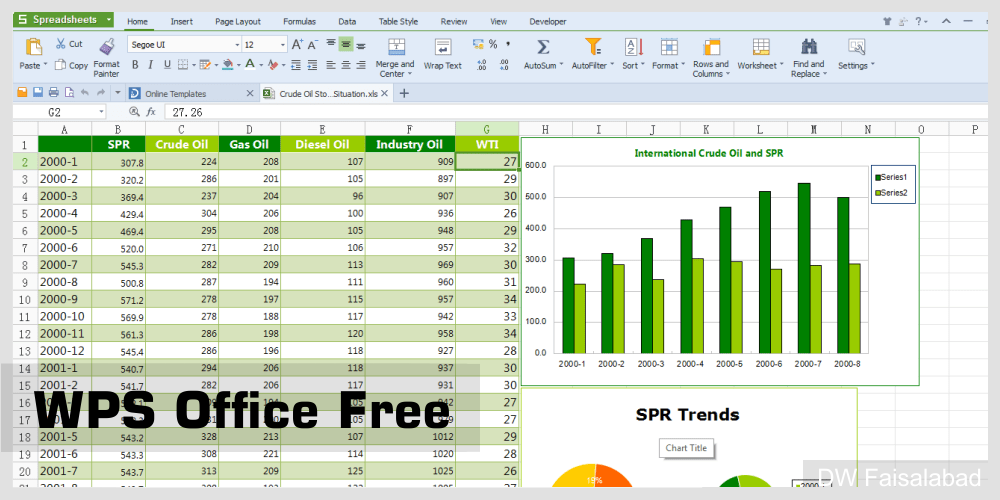Decrease the cell indent
The height and width of the screenshot is (500, 1000).
296,64
